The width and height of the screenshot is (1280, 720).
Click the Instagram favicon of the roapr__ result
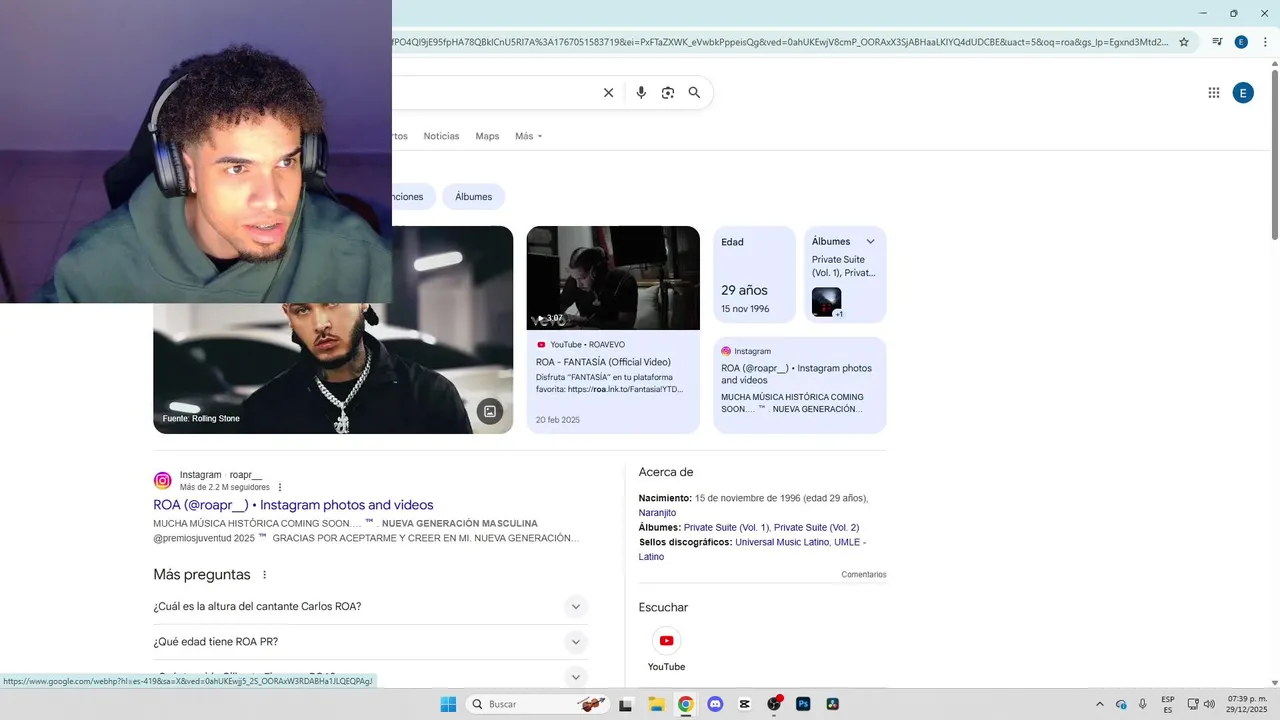tap(162, 481)
